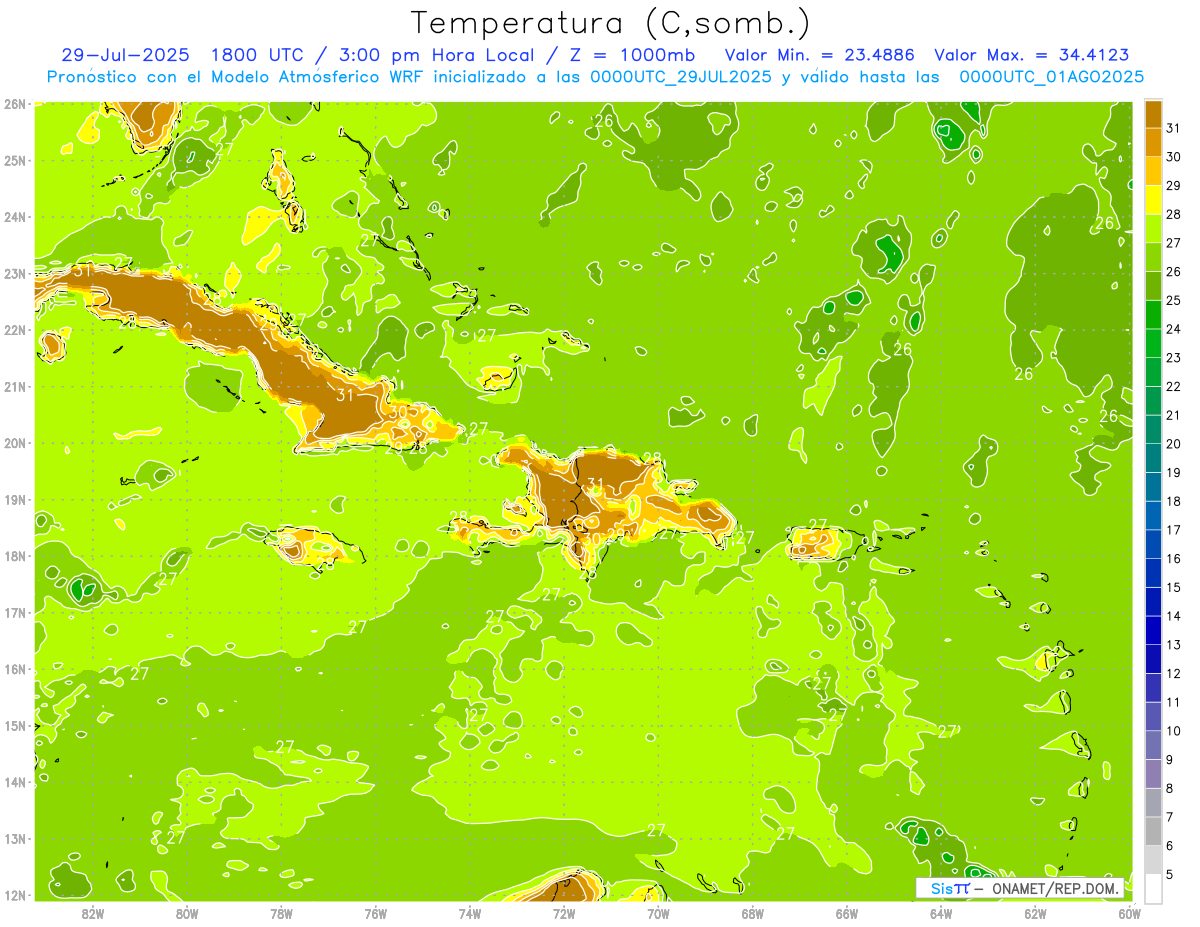Click the 'ONAMET/REP.DOM.' credit label
Screen dimensions: 1200x927
coord(1055,888)
